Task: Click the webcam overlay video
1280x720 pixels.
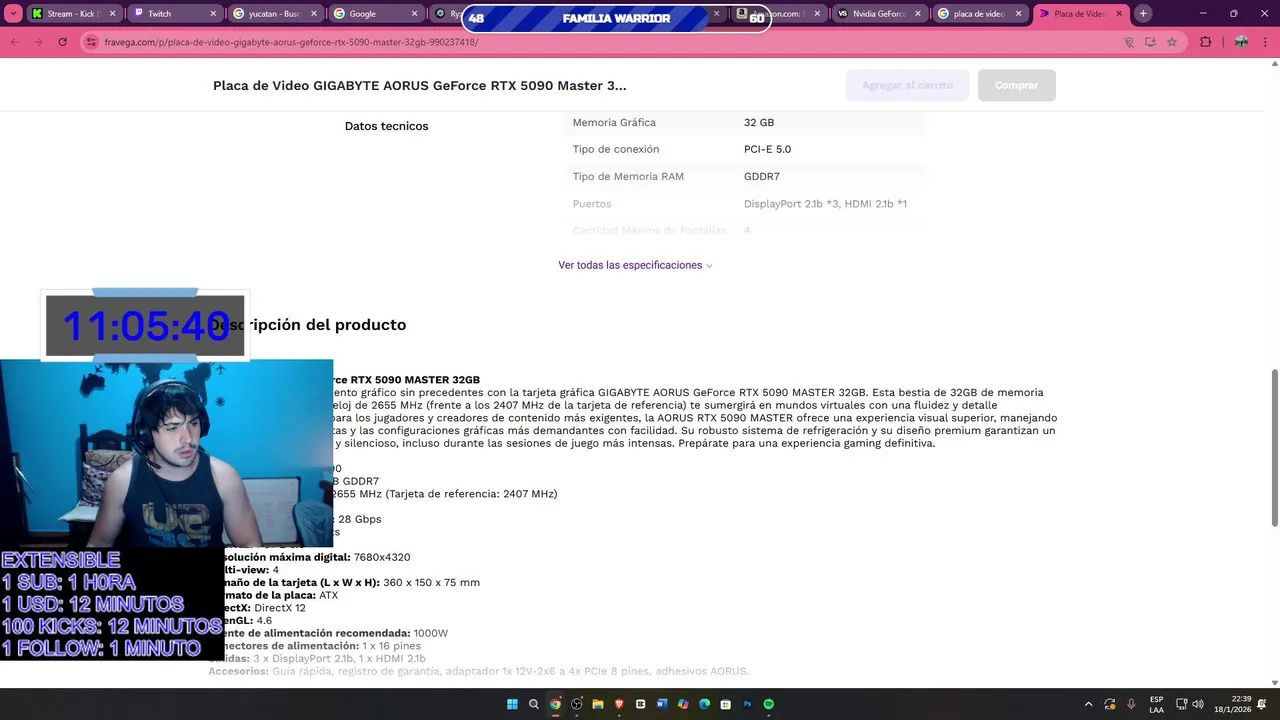Action: coord(166,453)
